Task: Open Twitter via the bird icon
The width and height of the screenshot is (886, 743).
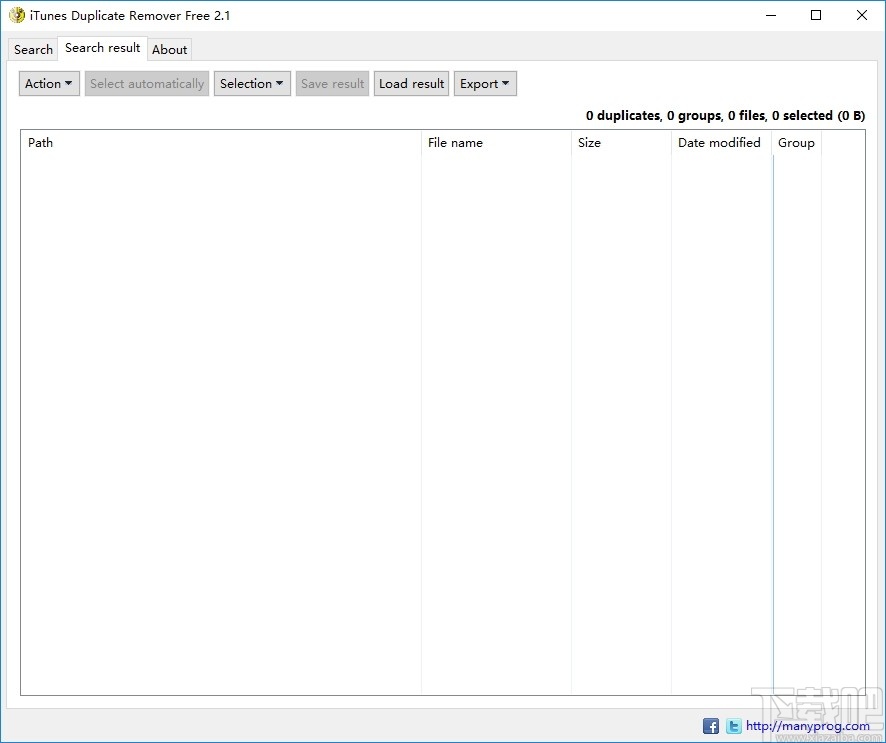Action: coord(733,726)
